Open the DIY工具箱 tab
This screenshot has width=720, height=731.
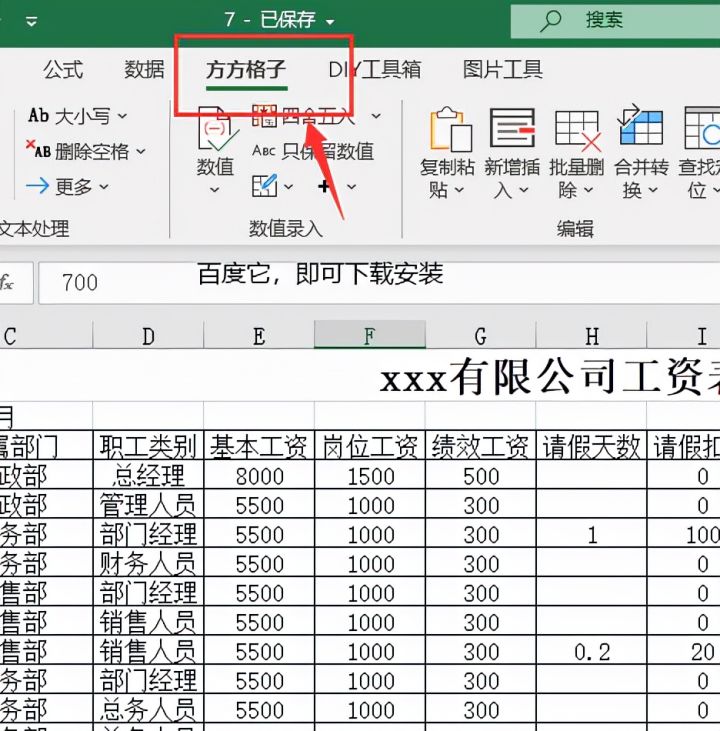tap(374, 70)
